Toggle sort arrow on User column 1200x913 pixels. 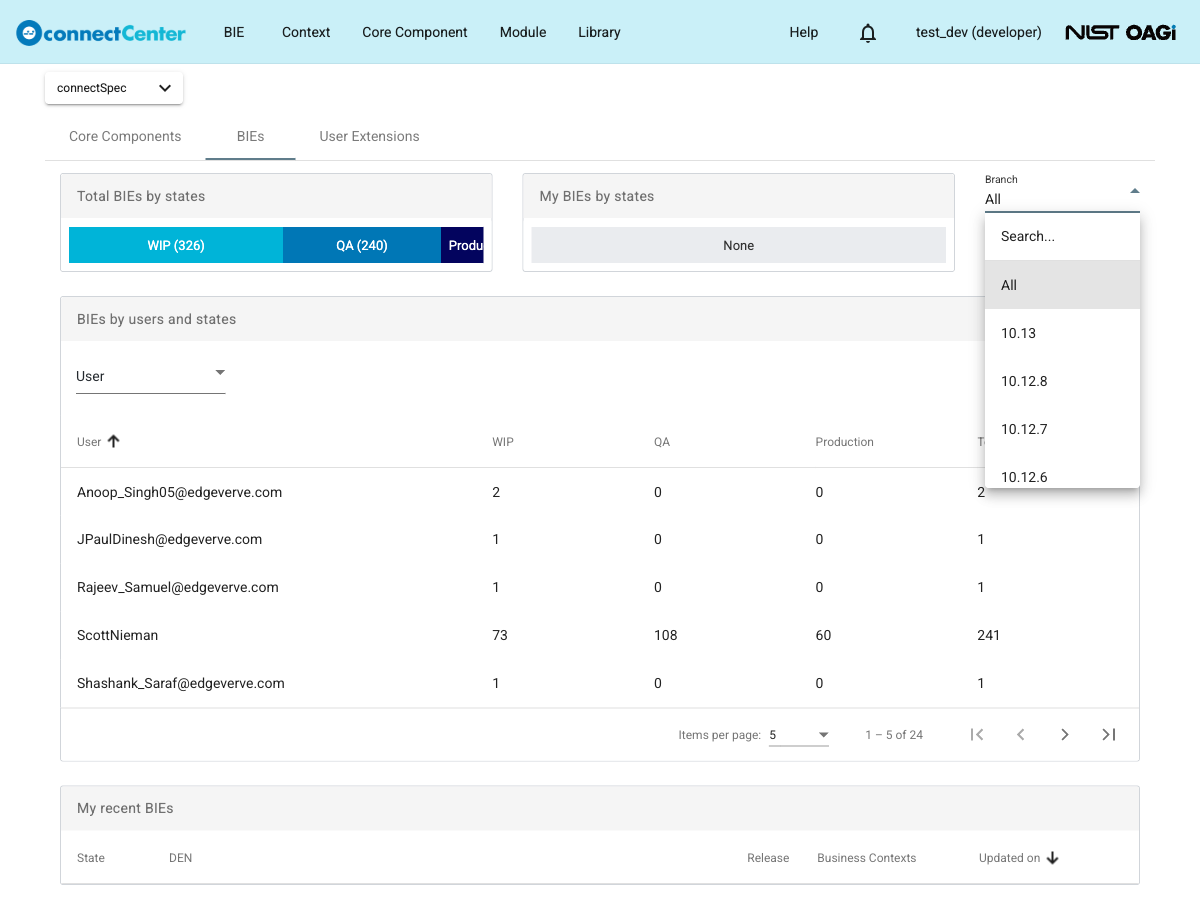pyautogui.click(x=113, y=441)
